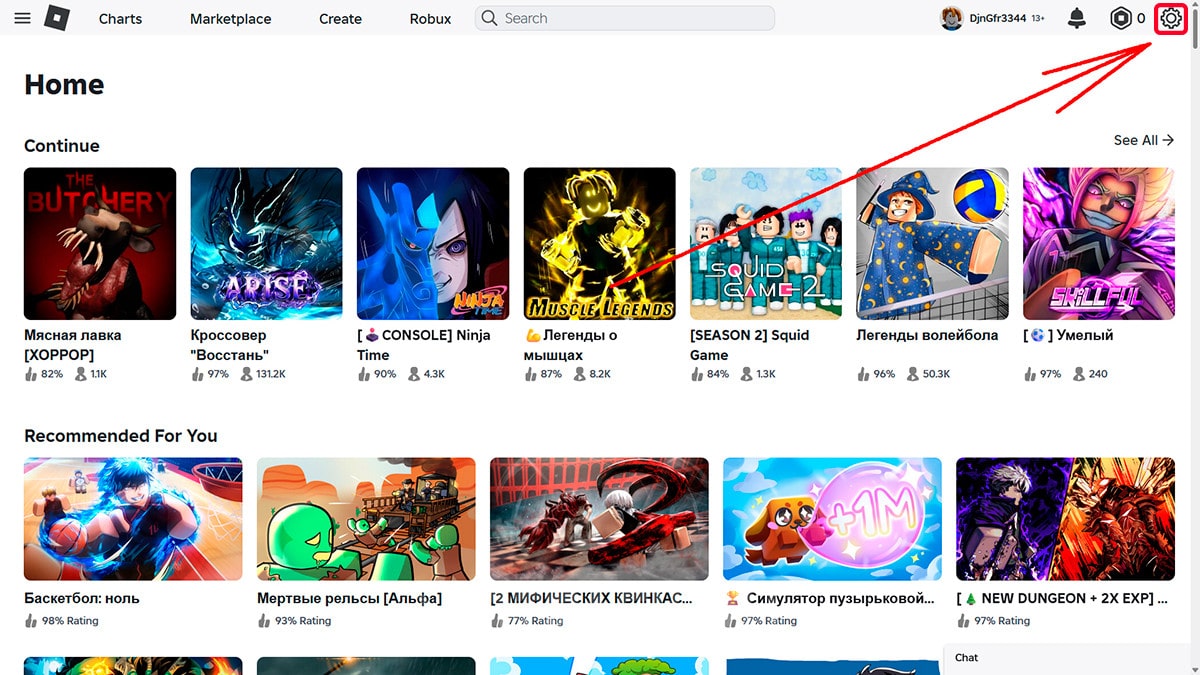Screen dimensions: 1200x675
Task: Open the Marketplace tab
Action: coord(230,19)
